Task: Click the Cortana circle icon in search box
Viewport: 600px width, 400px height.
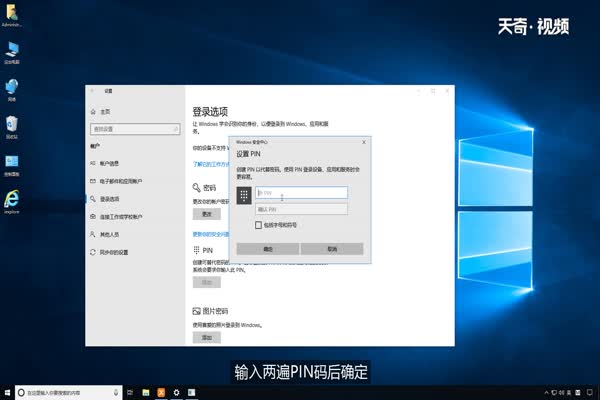Action: click(x=21, y=392)
